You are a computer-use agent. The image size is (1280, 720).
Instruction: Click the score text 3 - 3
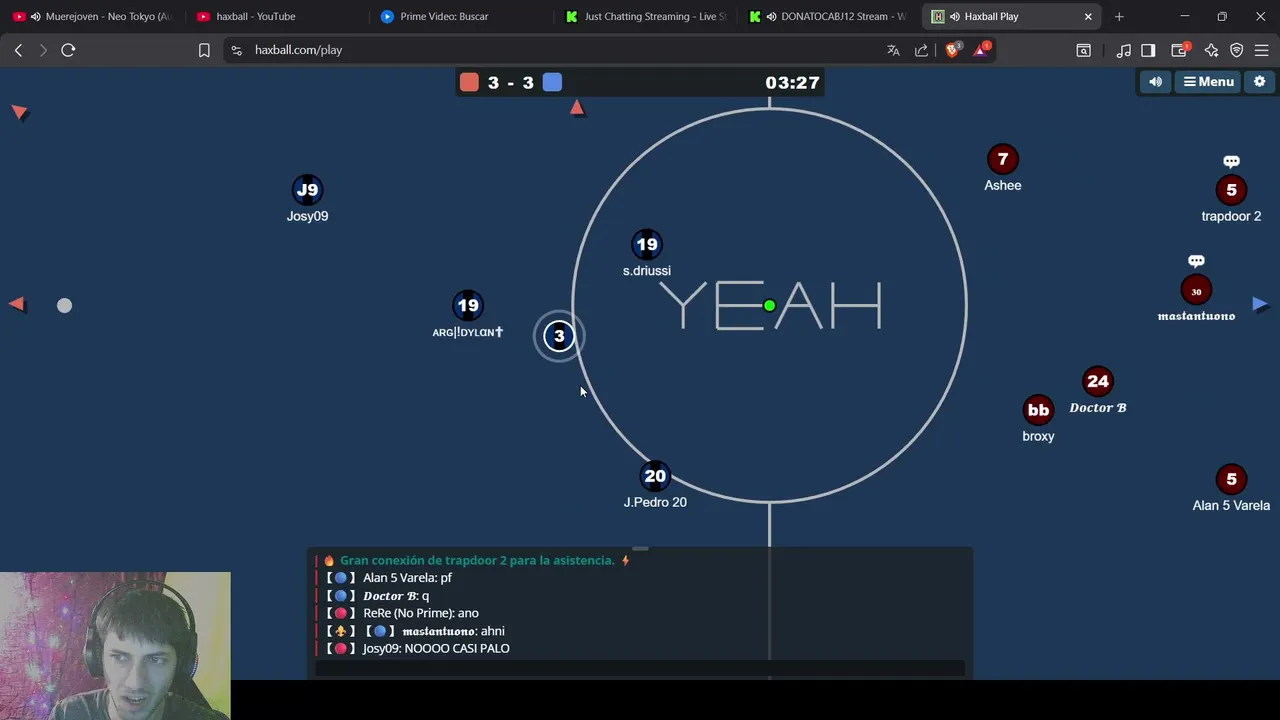(x=511, y=83)
